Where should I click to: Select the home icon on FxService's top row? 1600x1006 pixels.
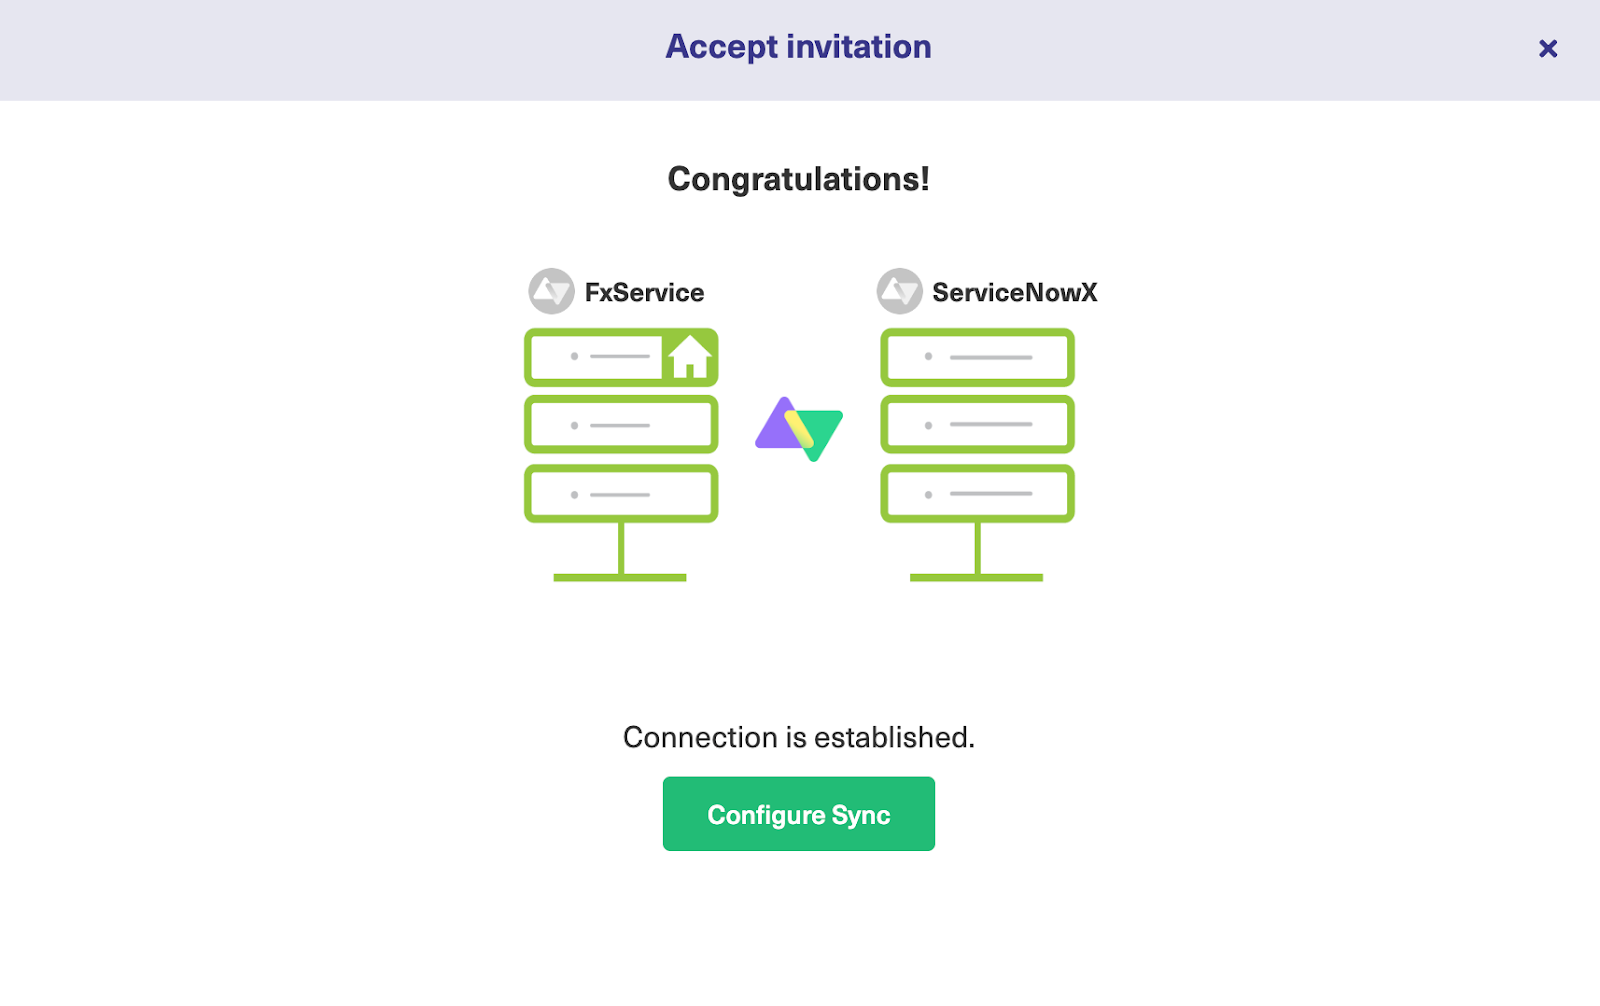coord(692,357)
